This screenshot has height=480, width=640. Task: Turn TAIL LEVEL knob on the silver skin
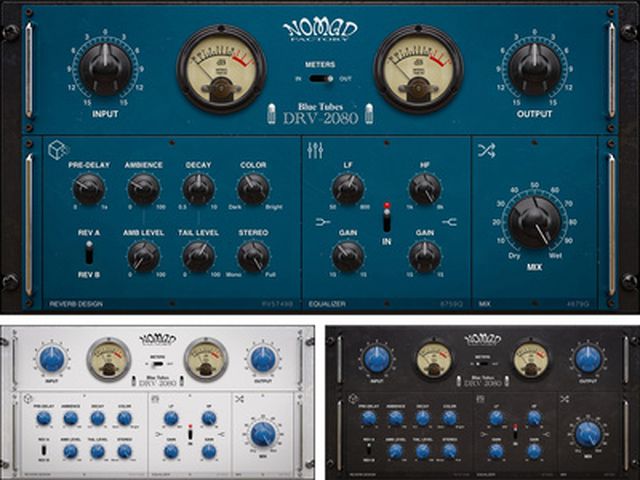98,451
